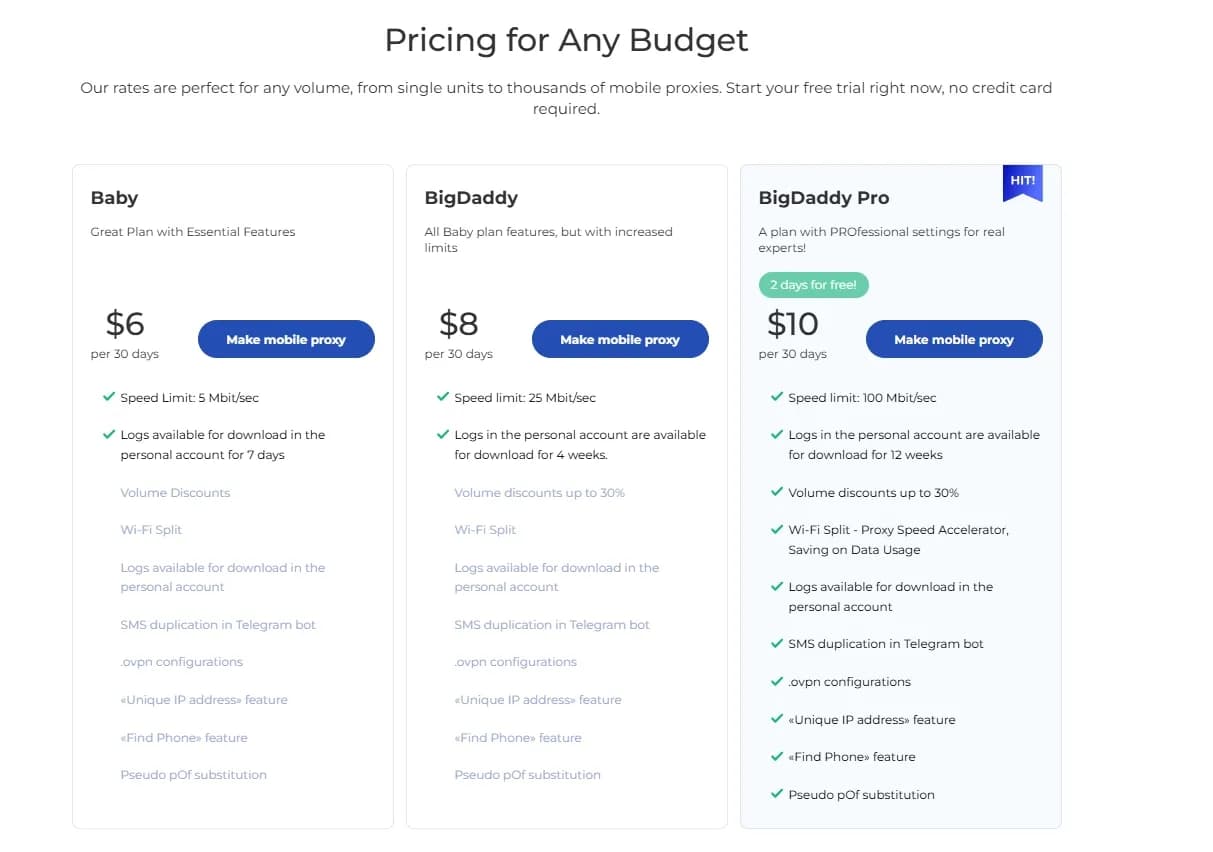Click Make mobile proxy under BigDaddy Pro
Screen dimensions: 1213x852
[954, 339]
